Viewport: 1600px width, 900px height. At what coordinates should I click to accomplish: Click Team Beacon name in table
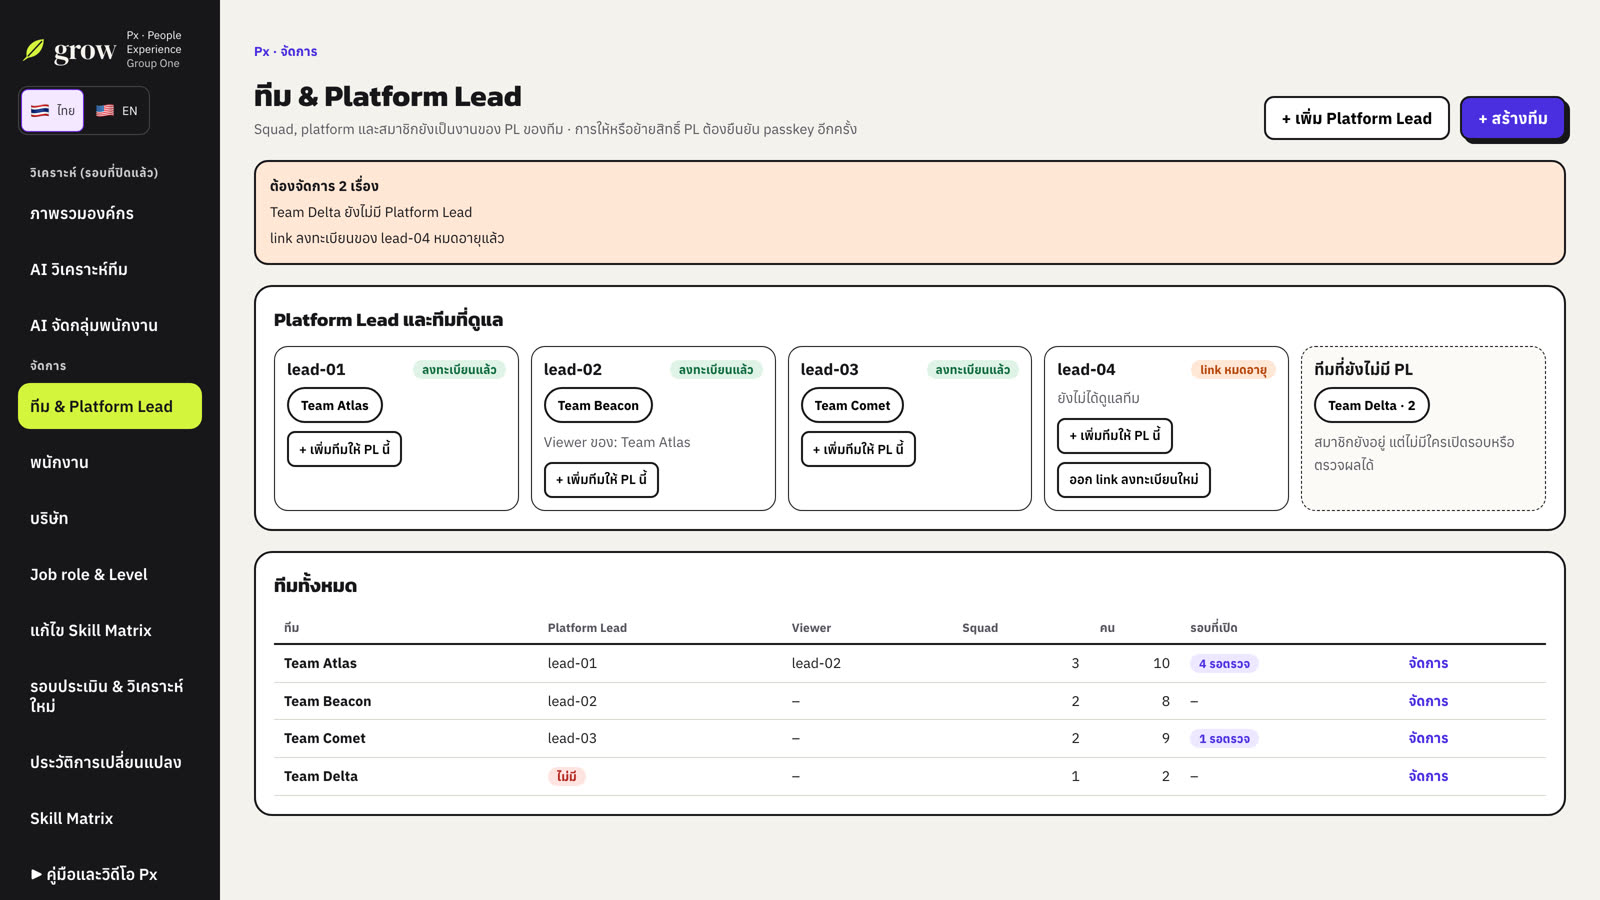[327, 701]
